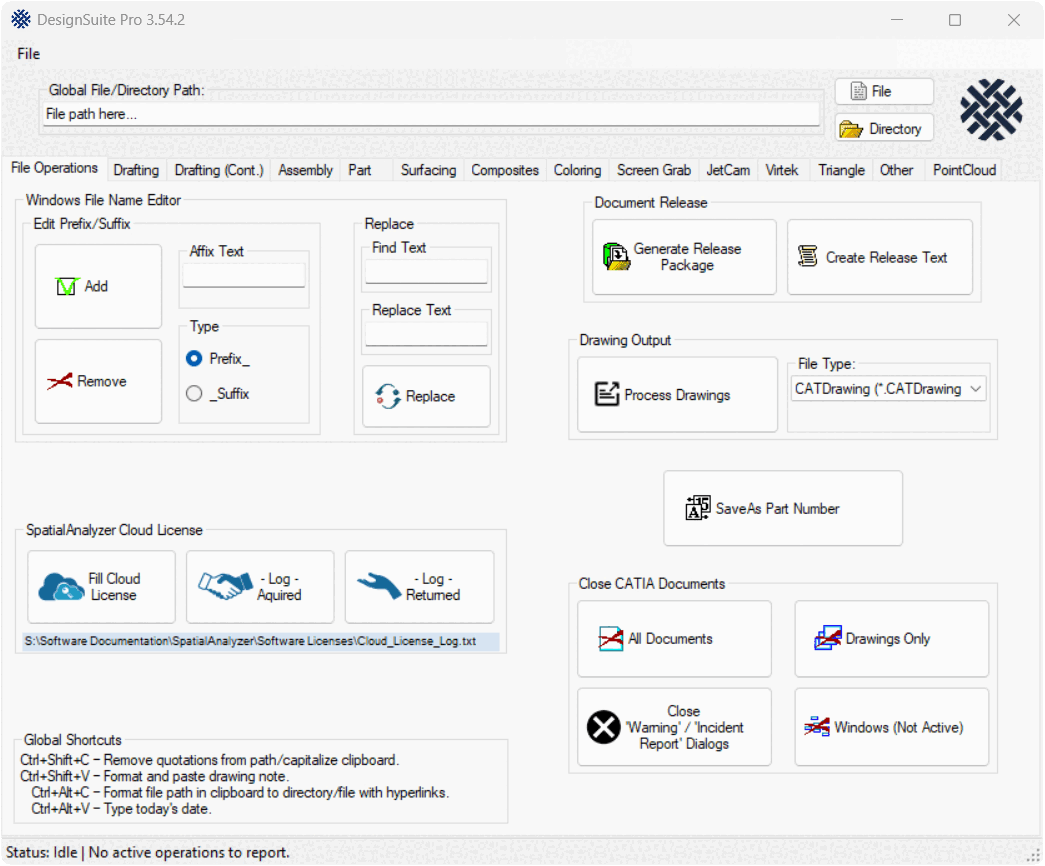The width and height of the screenshot is (1045, 866).
Task: Maximize the DesignSuite Pro window
Action: [x=955, y=20]
